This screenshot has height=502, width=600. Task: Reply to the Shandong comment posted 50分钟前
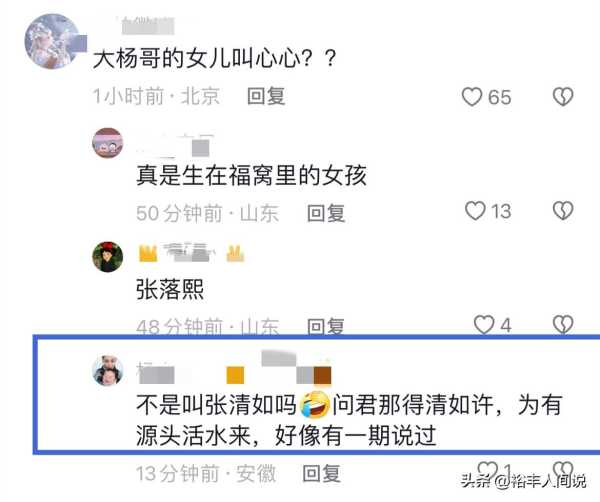326,213
